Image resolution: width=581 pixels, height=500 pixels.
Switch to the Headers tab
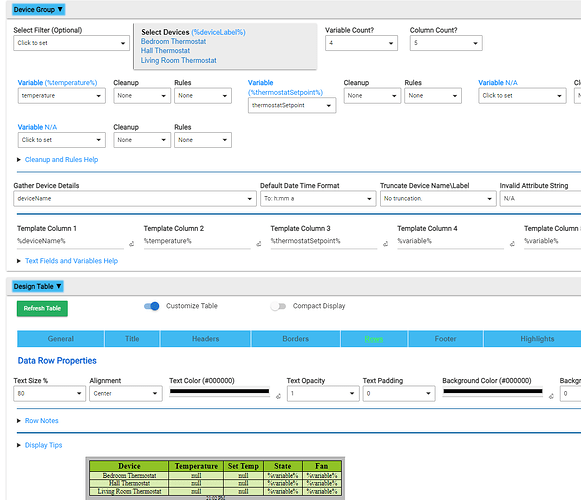click(206, 339)
